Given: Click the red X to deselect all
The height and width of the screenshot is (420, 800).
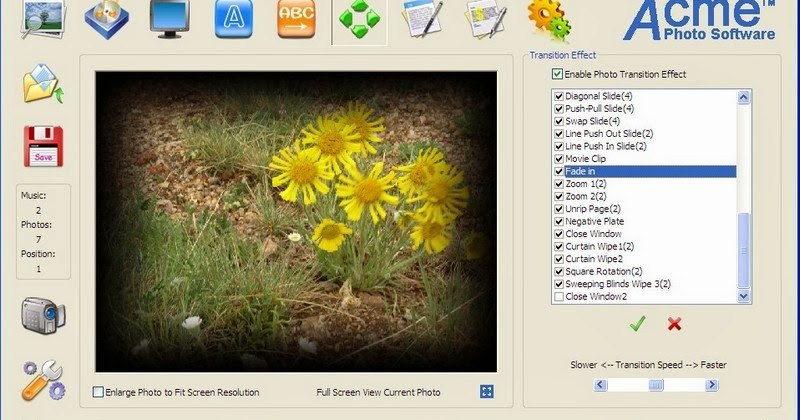Looking at the screenshot, I should [x=674, y=324].
